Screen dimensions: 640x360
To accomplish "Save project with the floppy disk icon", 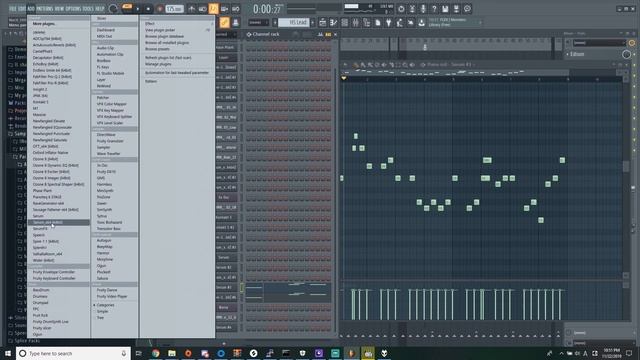I will point(445,9).
